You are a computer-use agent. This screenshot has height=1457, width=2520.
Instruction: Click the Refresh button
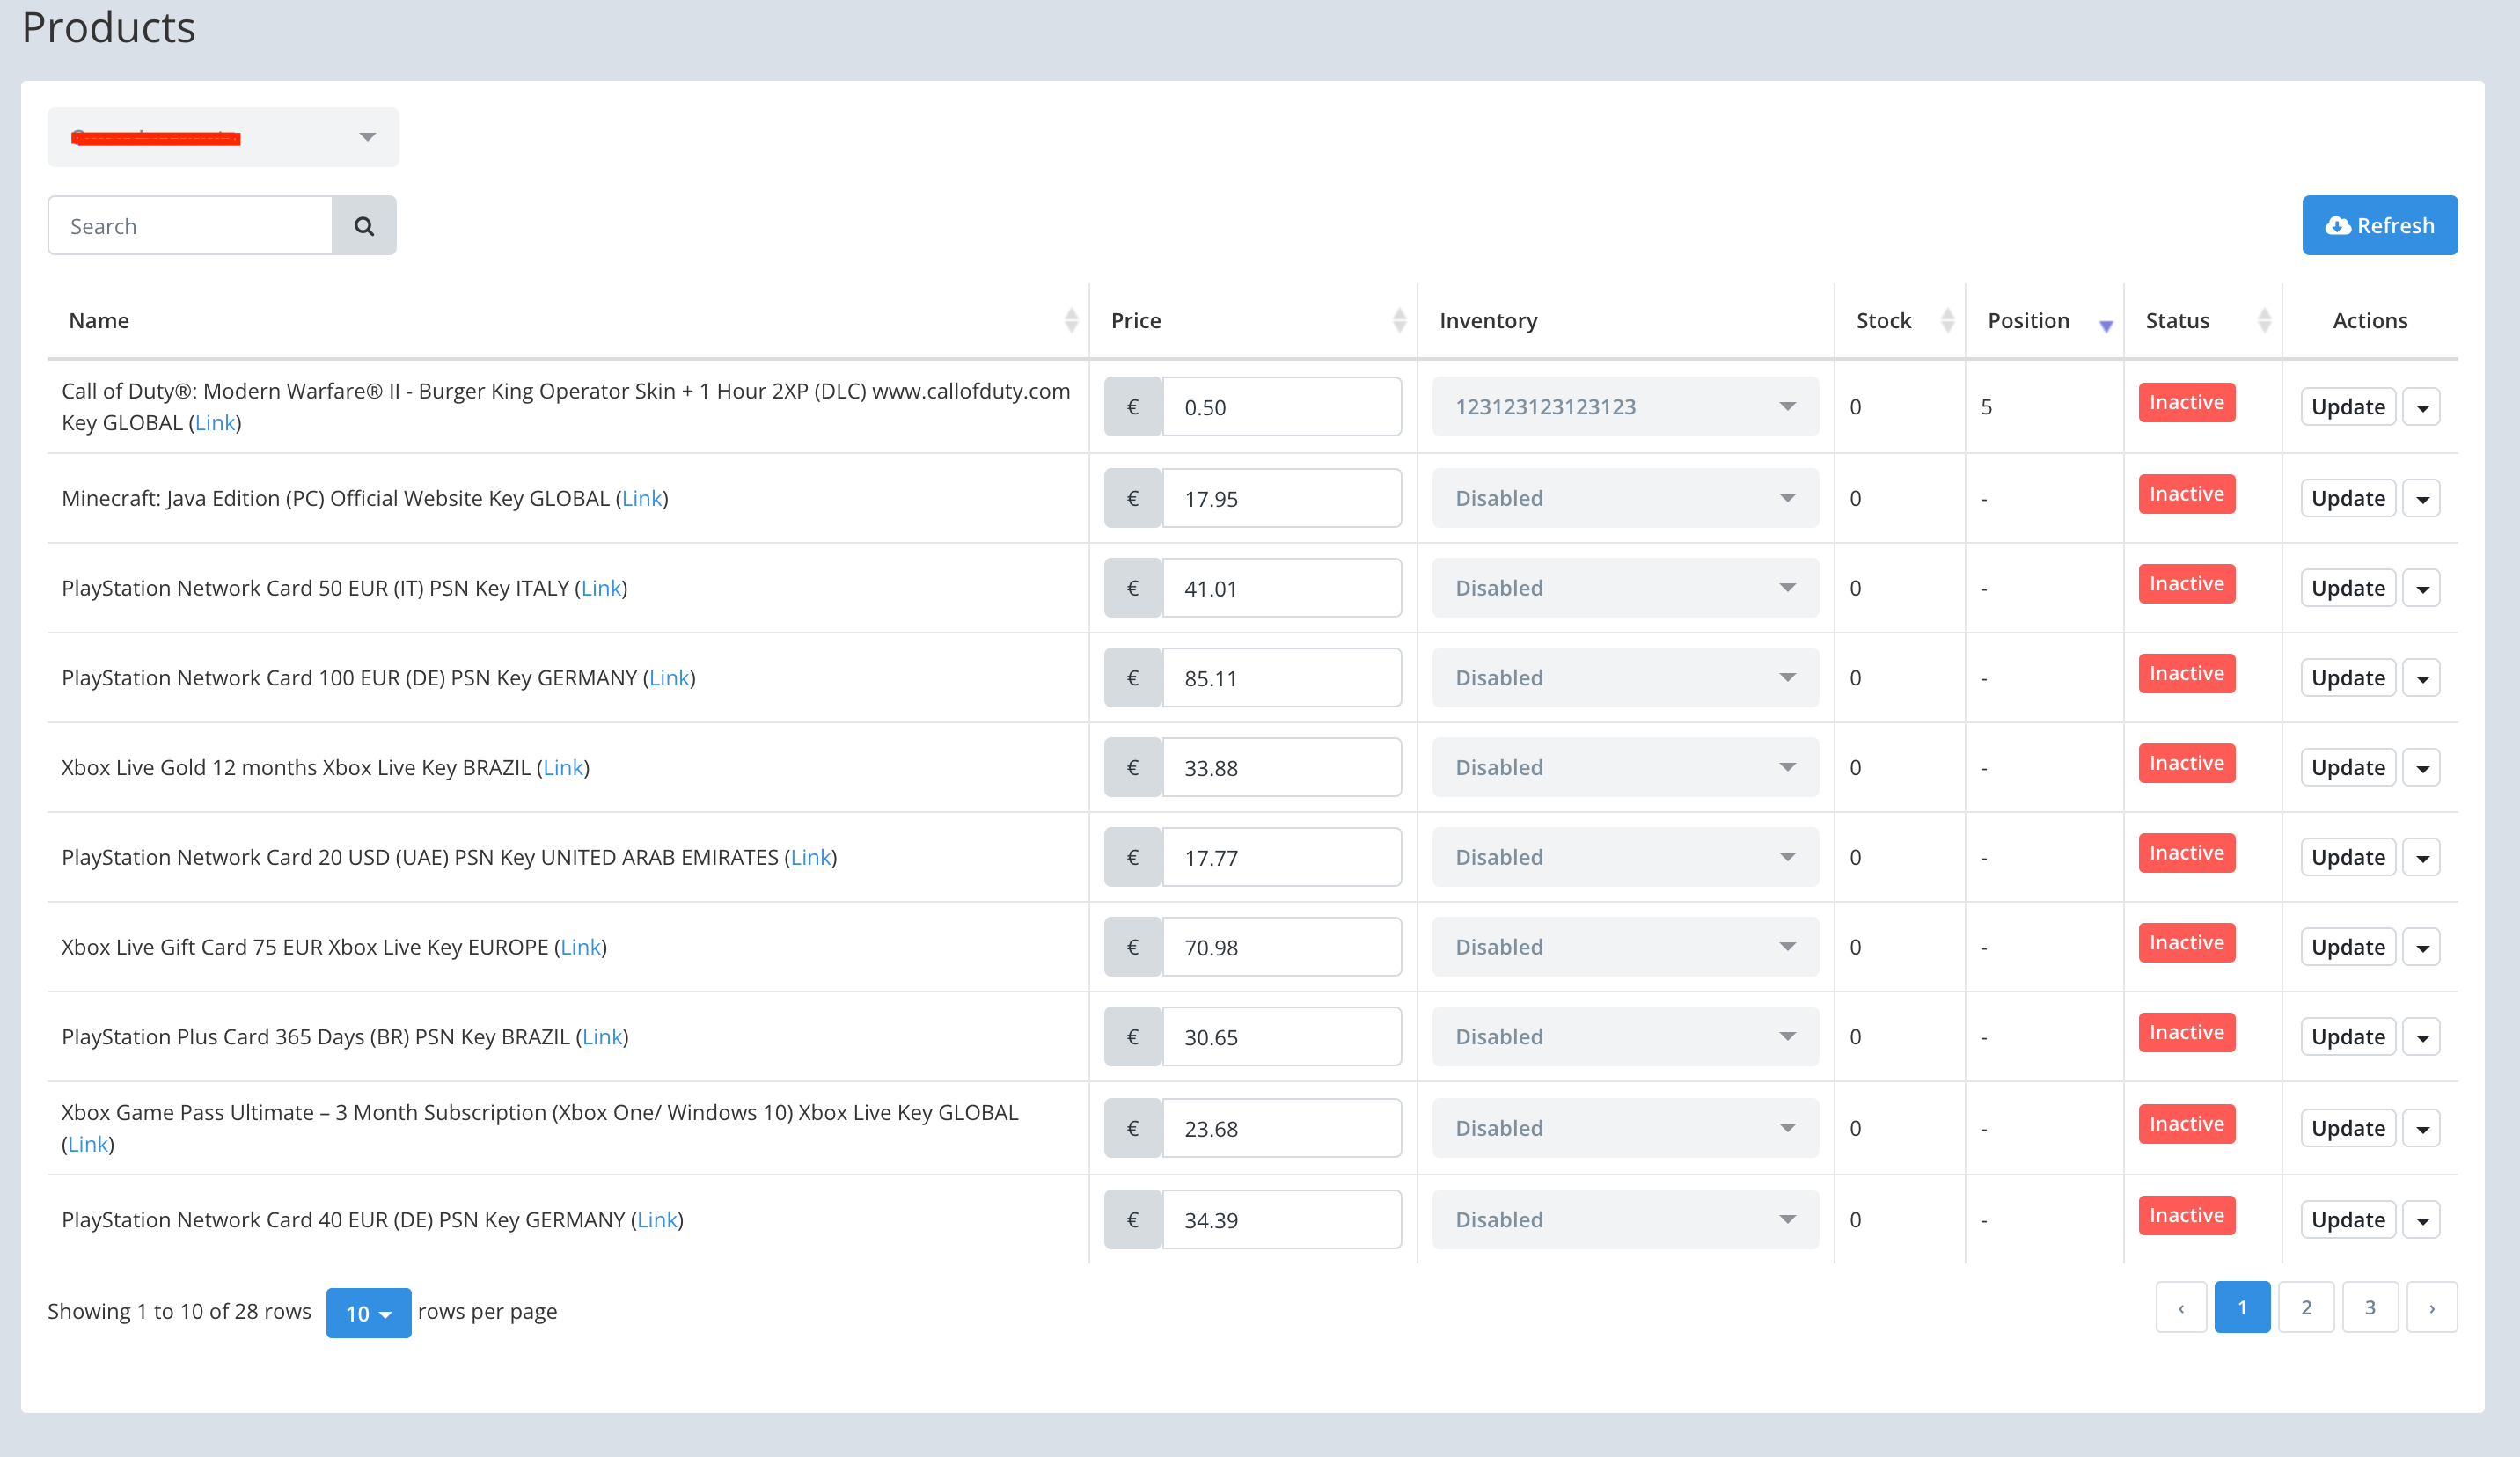2379,225
